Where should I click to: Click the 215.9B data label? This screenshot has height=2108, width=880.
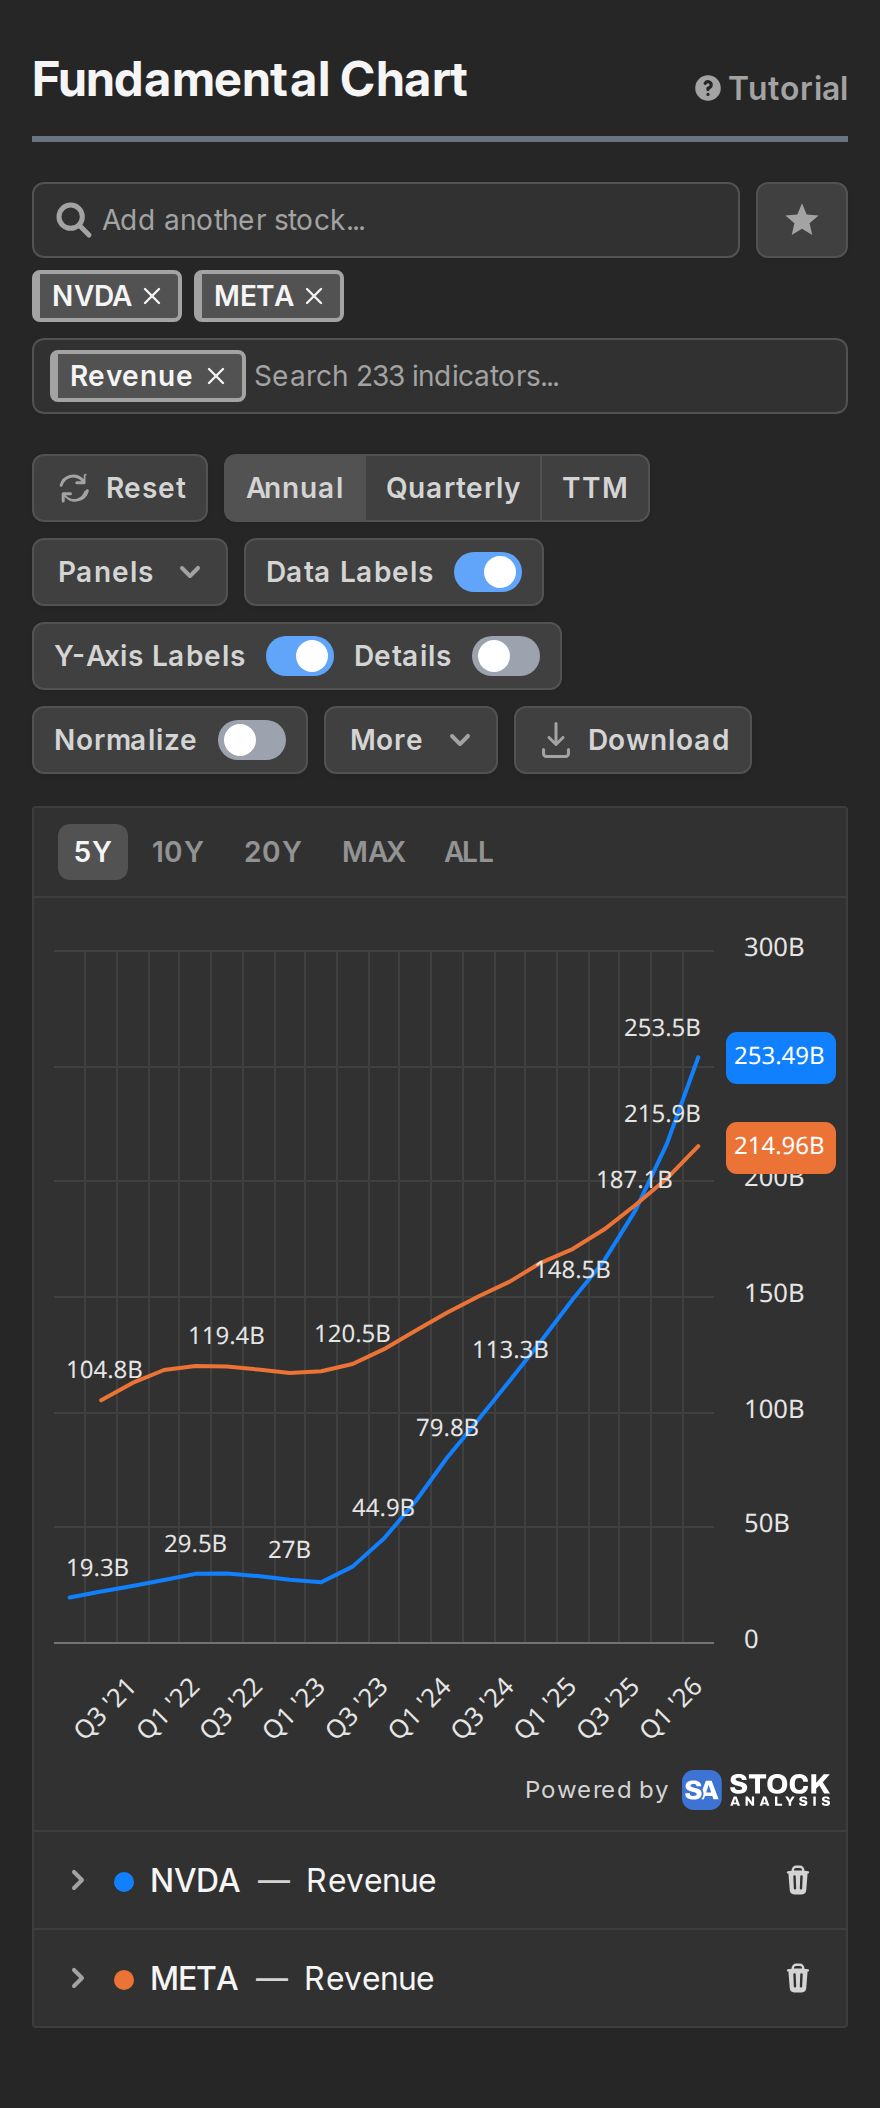pos(662,1114)
